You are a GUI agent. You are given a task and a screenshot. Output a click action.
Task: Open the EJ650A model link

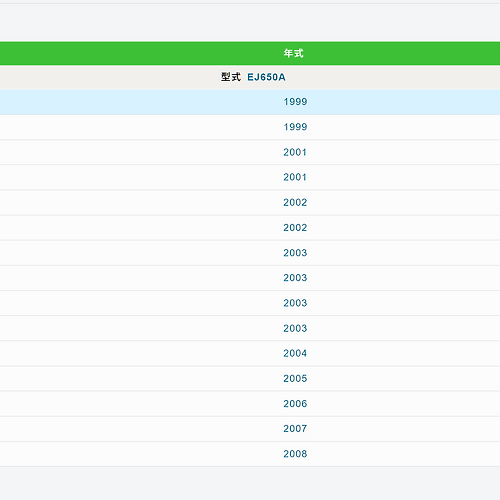point(266,77)
